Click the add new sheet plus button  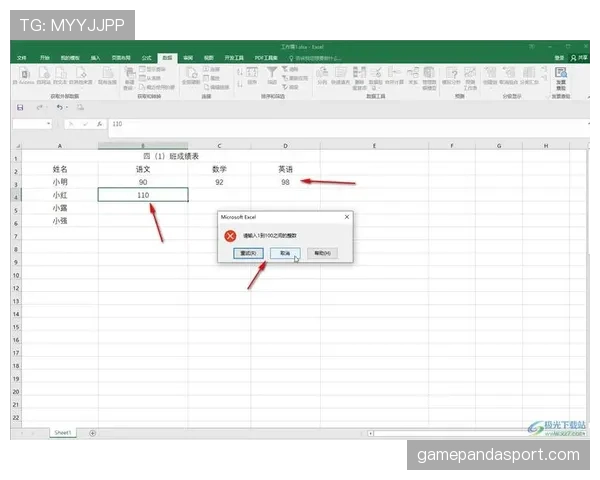click(x=92, y=433)
